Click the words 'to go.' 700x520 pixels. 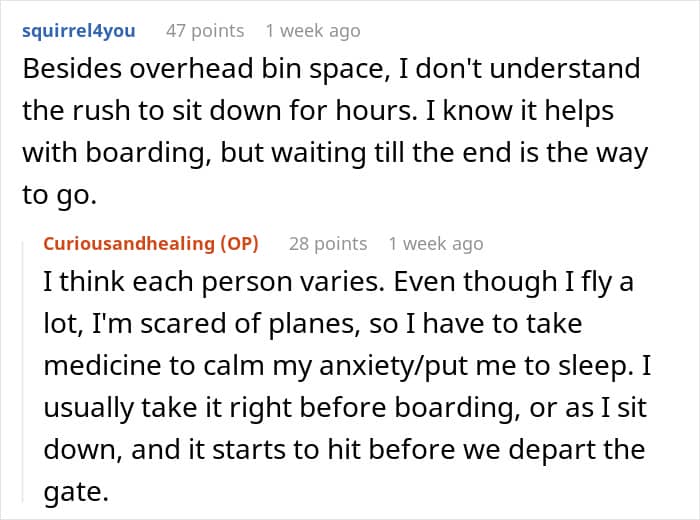59,196
